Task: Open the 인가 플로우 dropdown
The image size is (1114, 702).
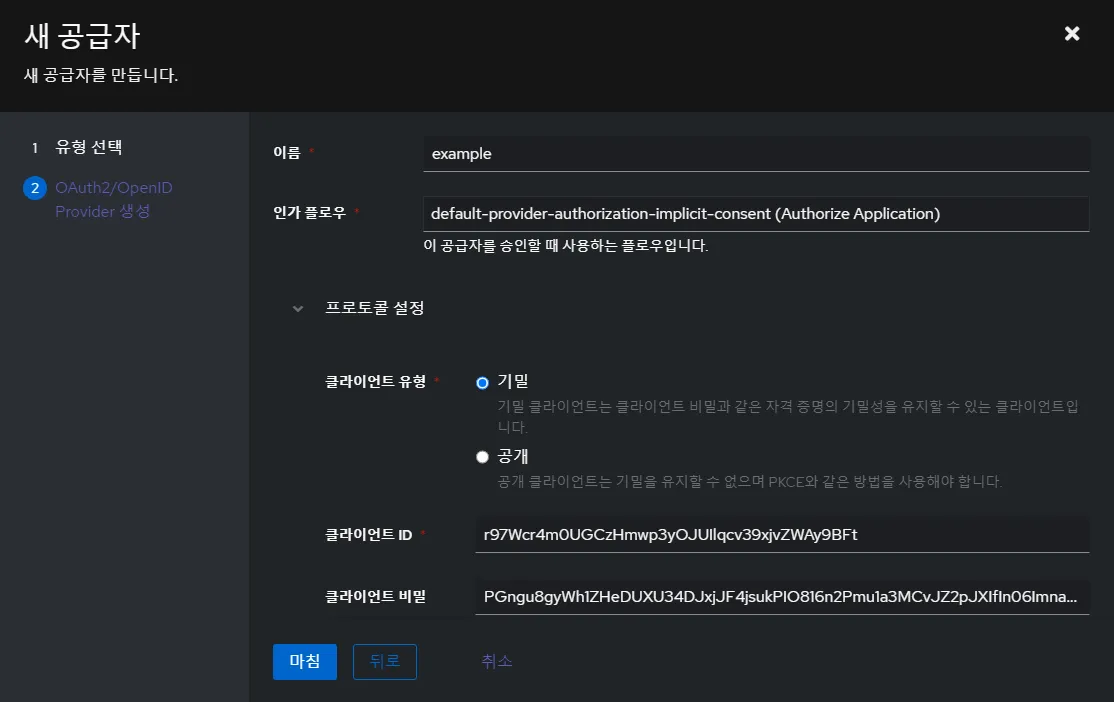Action: tap(755, 213)
